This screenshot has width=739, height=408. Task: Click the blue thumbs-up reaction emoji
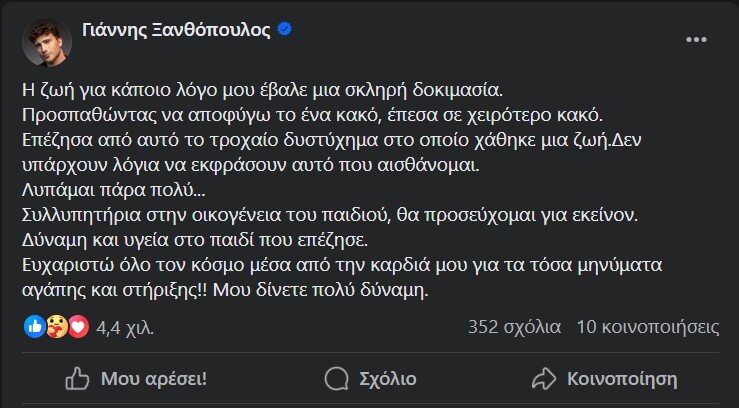(34, 326)
